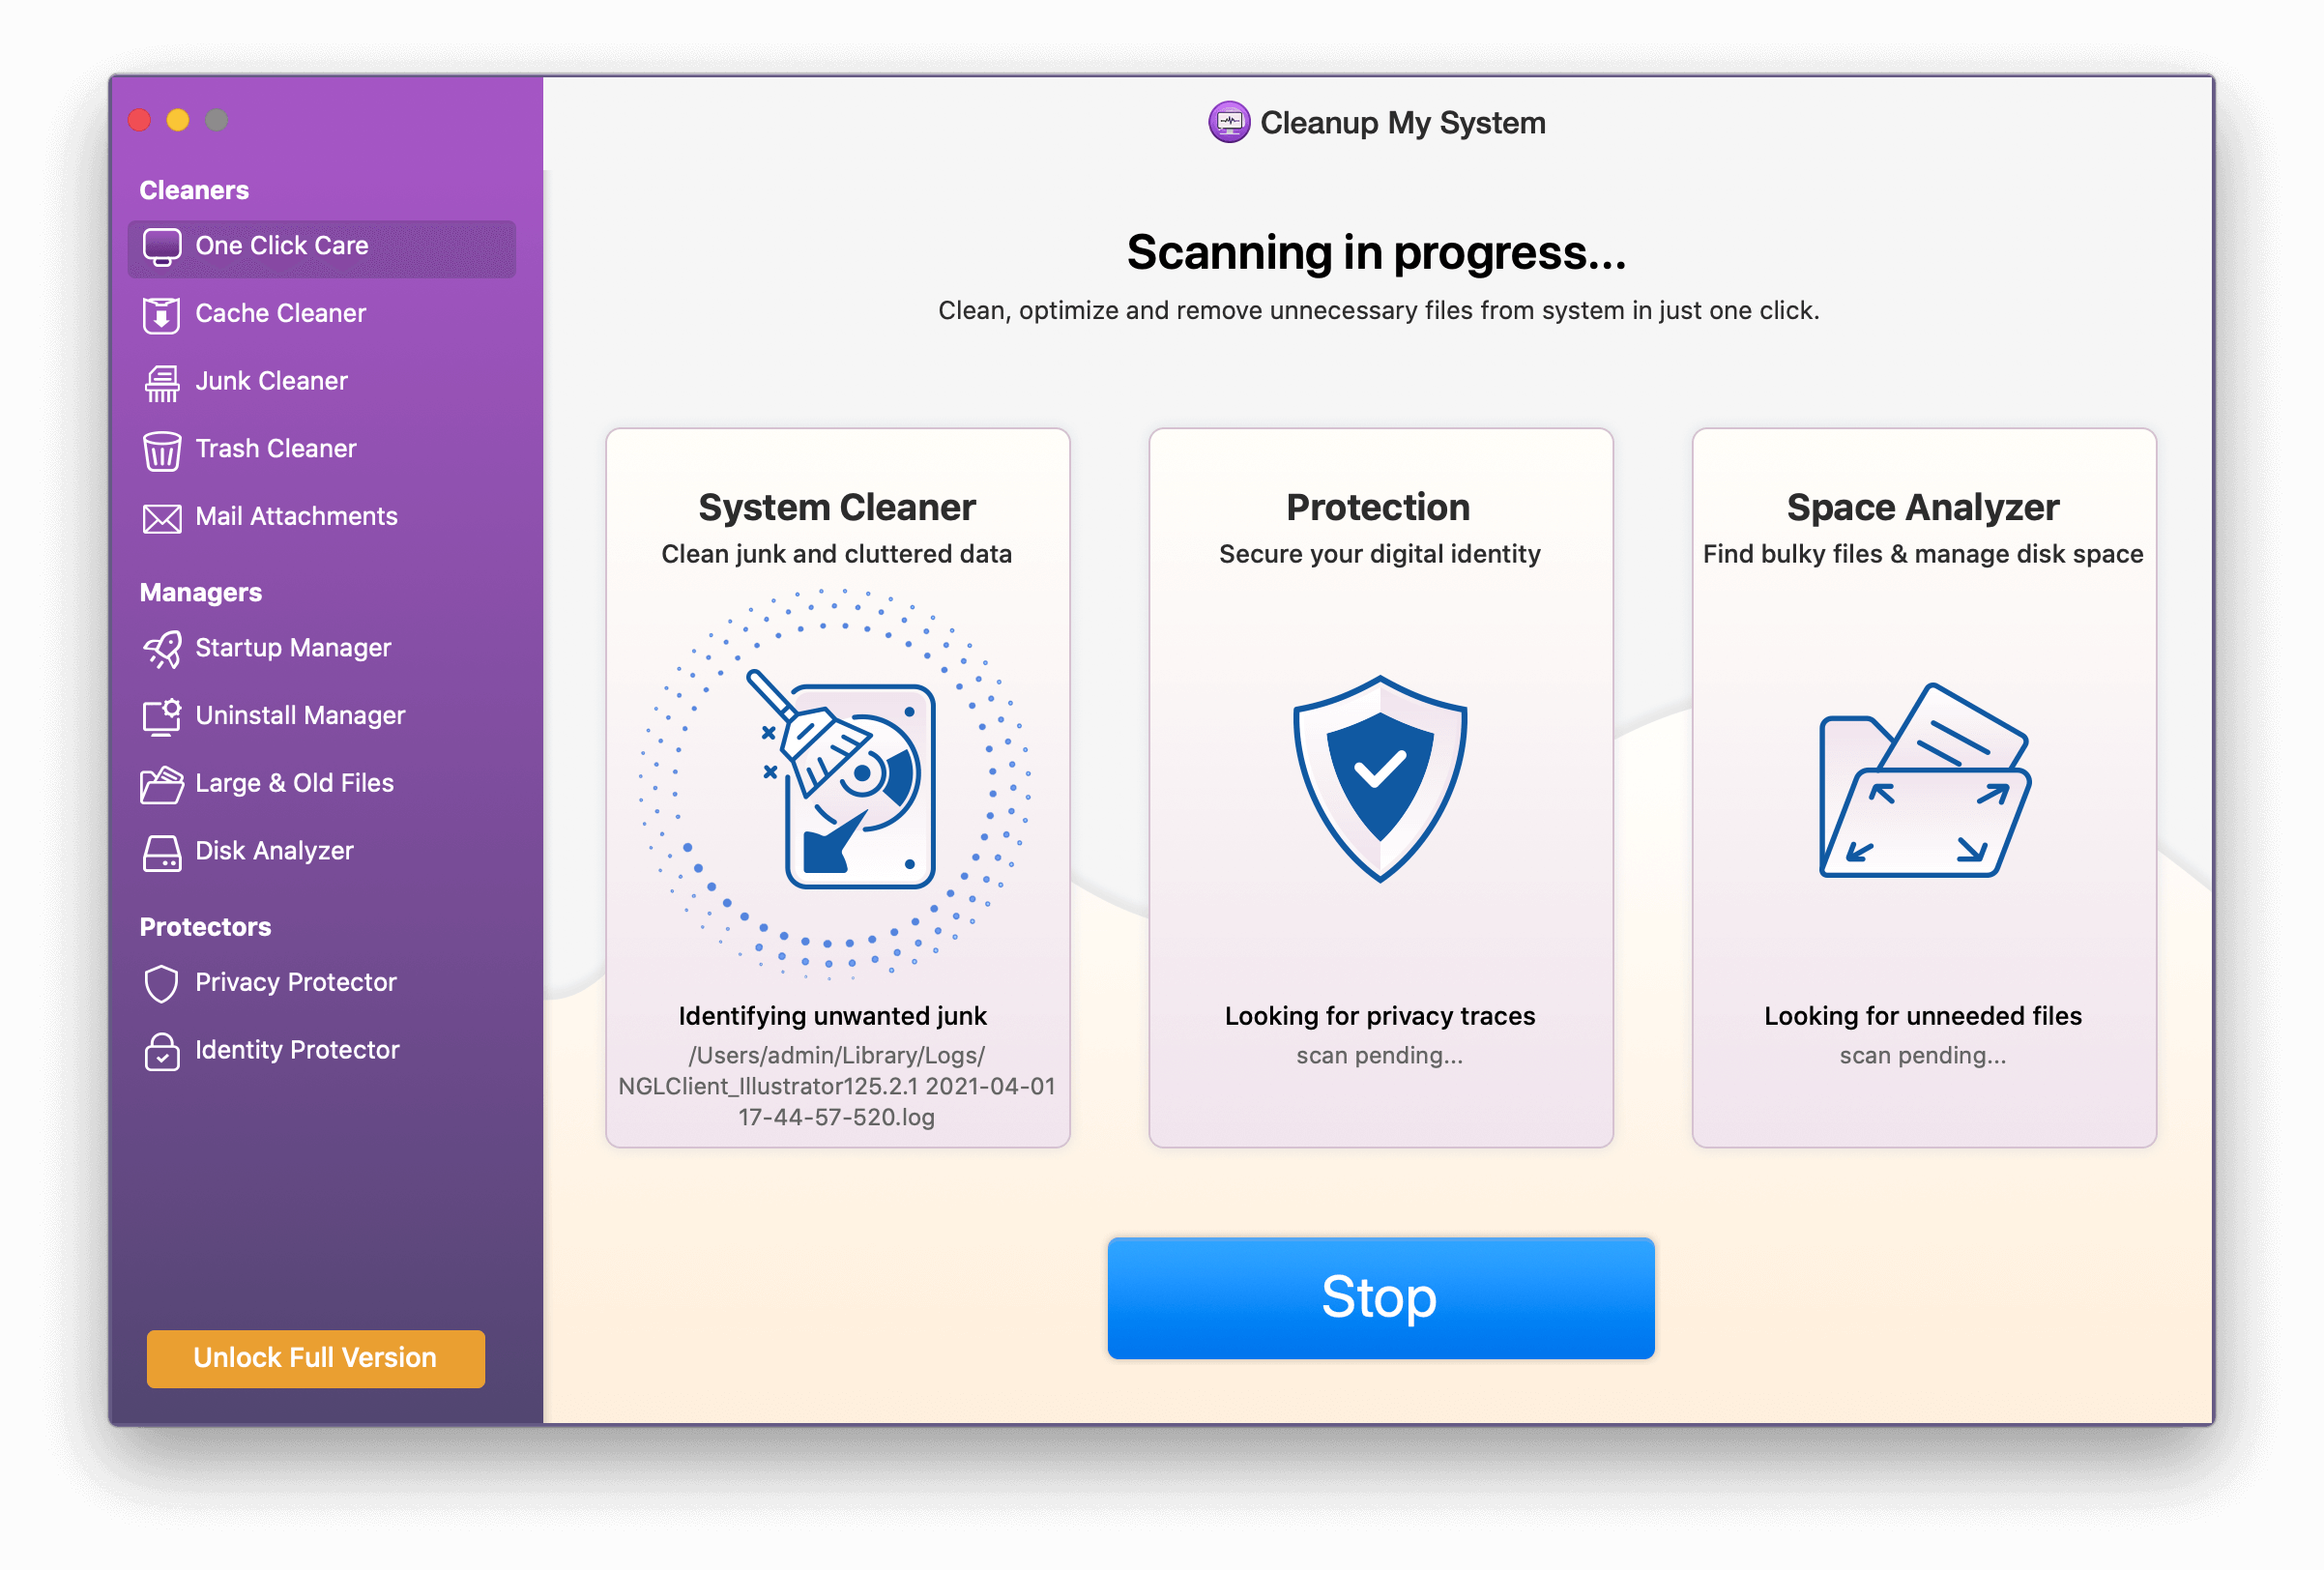The height and width of the screenshot is (1570, 2324).
Task: Expand the Protectors sidebar section
Action: click(x=205, y=925)
